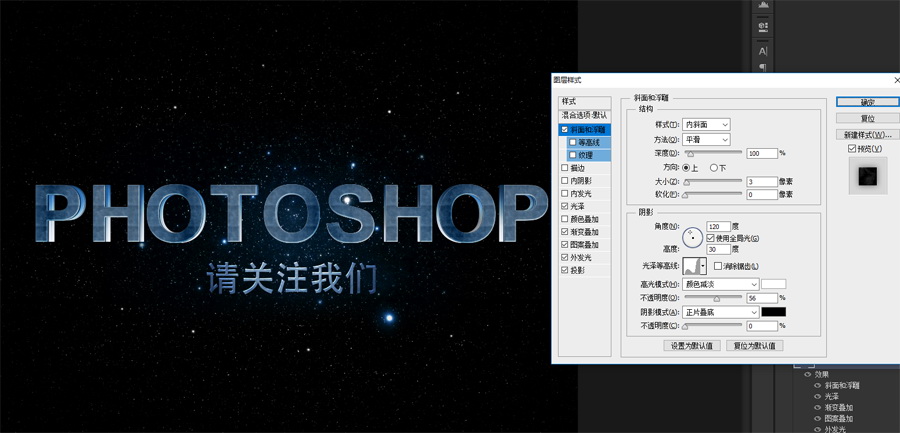
Task: Disable the 投影 checkbox
Action: point(564,270)
